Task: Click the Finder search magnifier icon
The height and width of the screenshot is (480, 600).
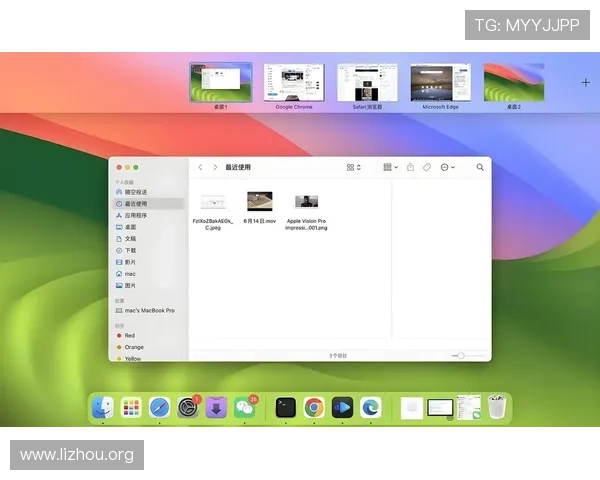Action: click(480, 167)
